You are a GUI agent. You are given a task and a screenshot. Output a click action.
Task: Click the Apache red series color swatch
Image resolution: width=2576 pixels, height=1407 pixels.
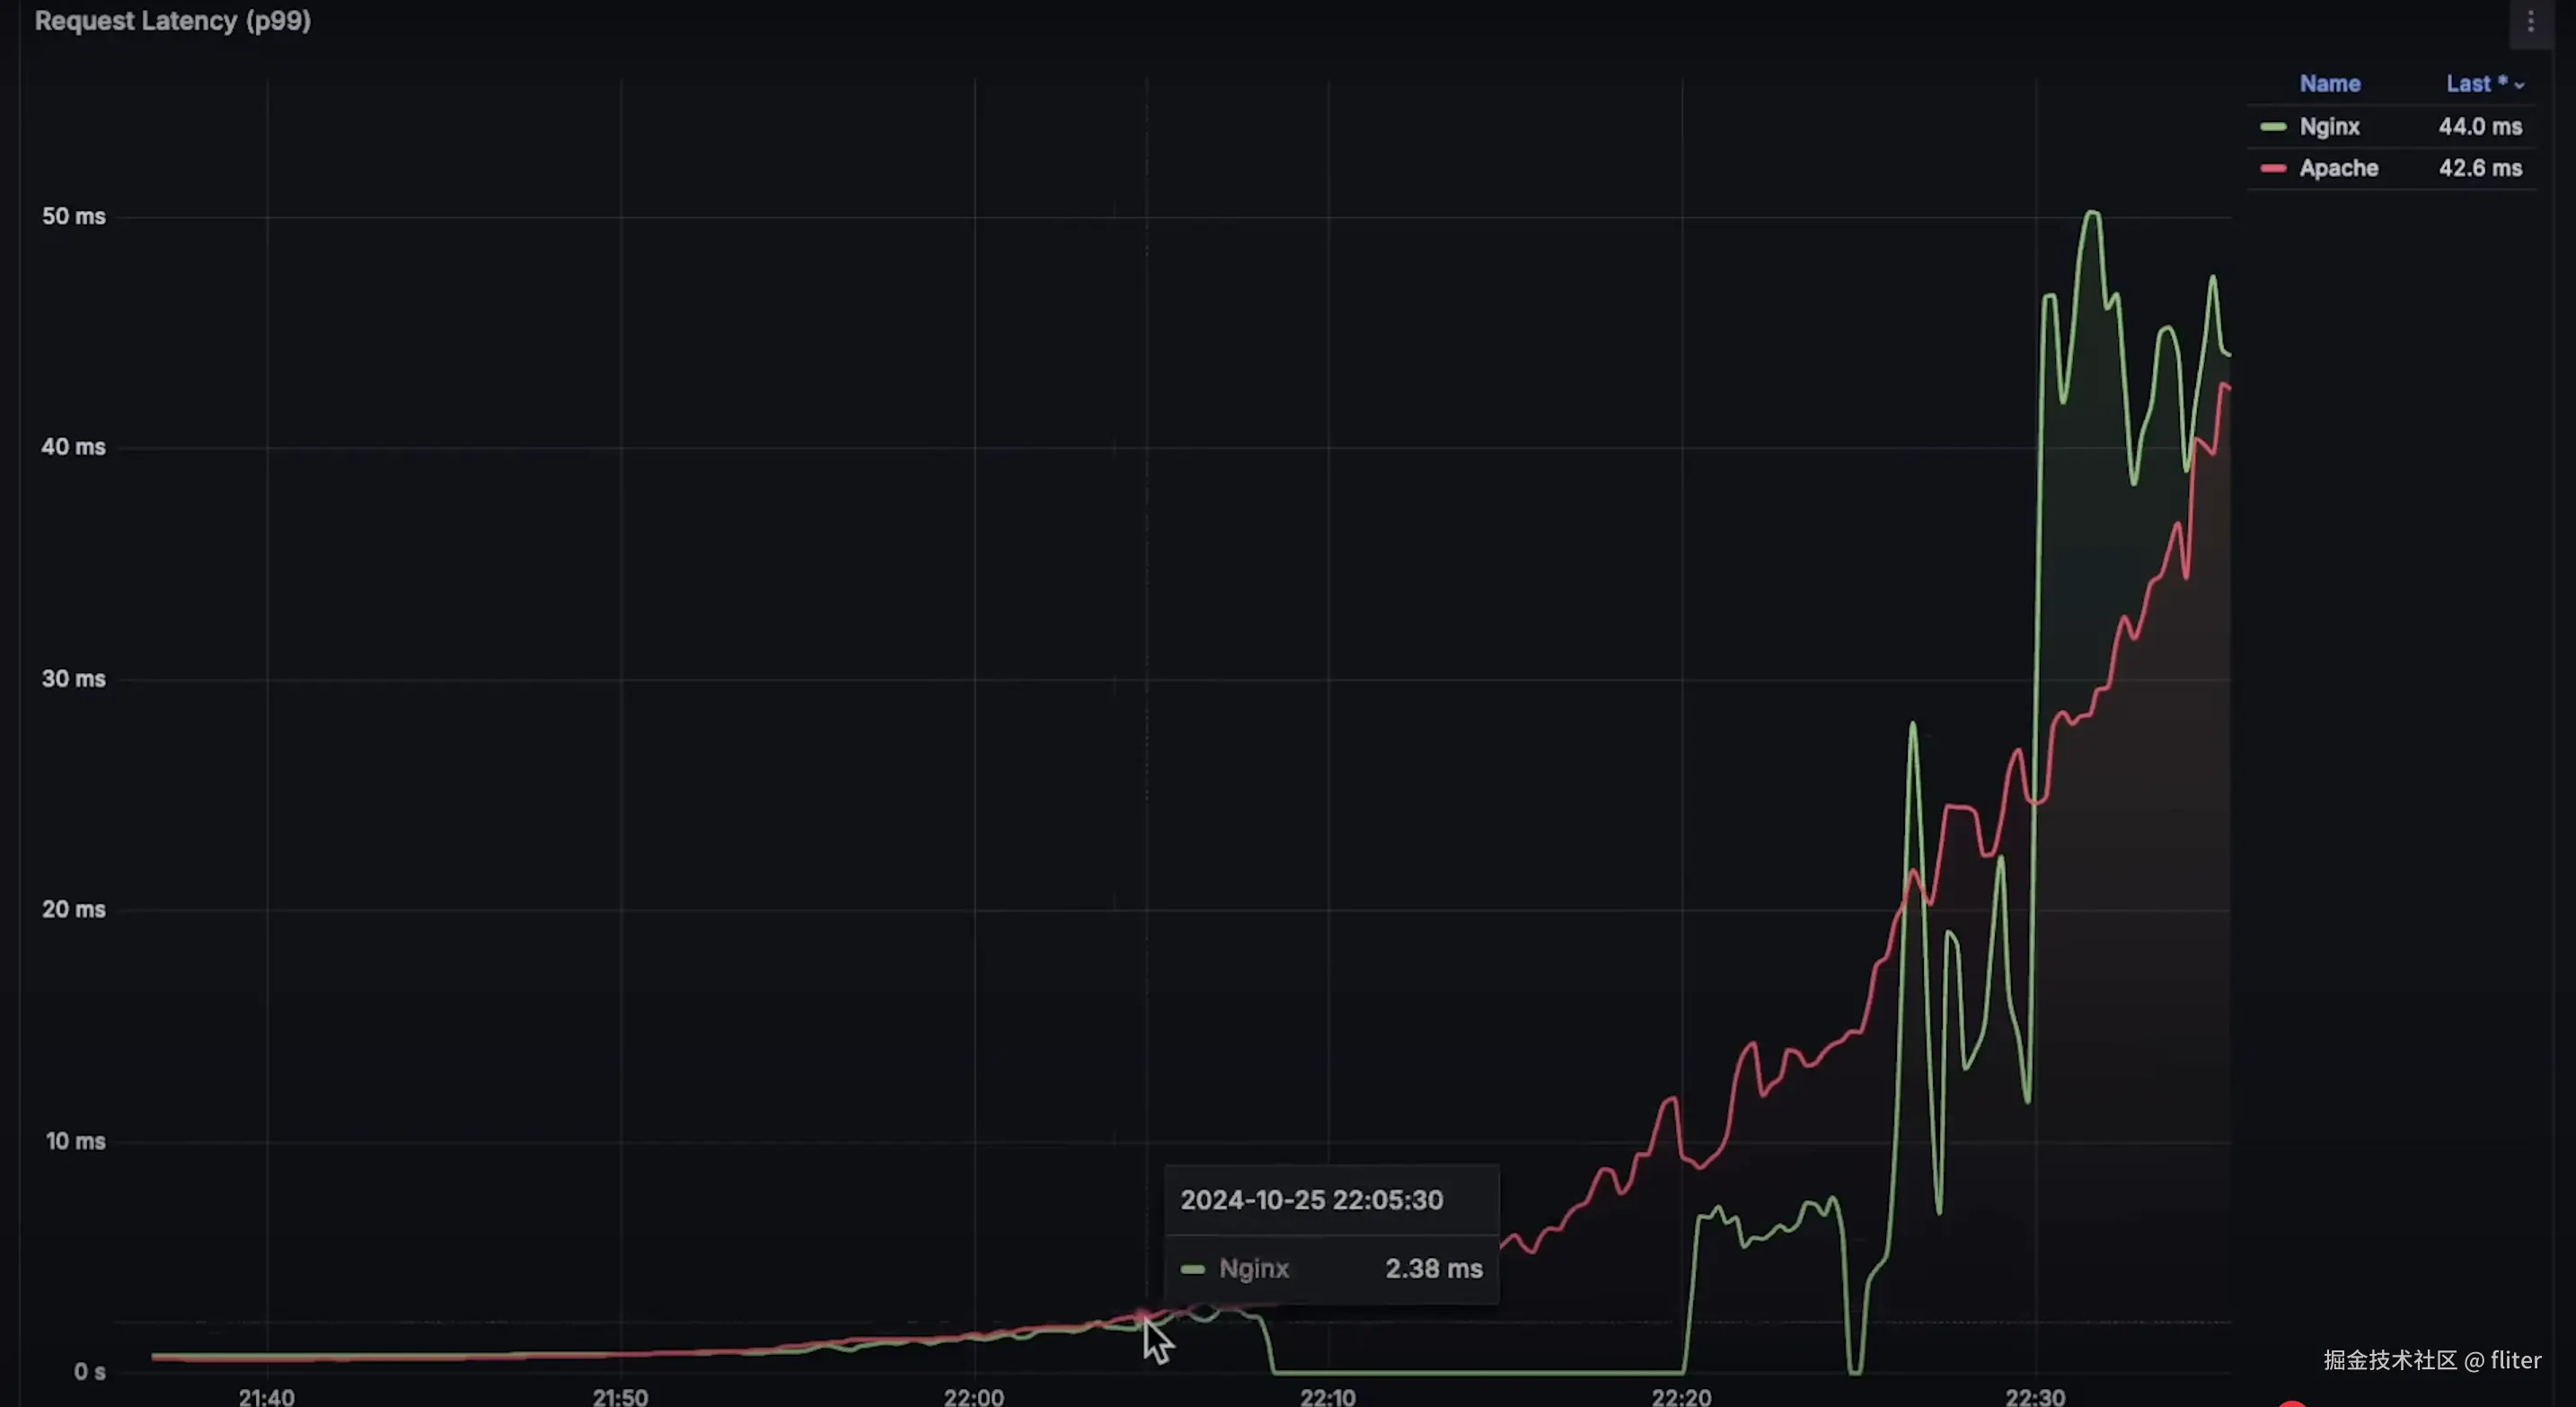point(2273,168)
